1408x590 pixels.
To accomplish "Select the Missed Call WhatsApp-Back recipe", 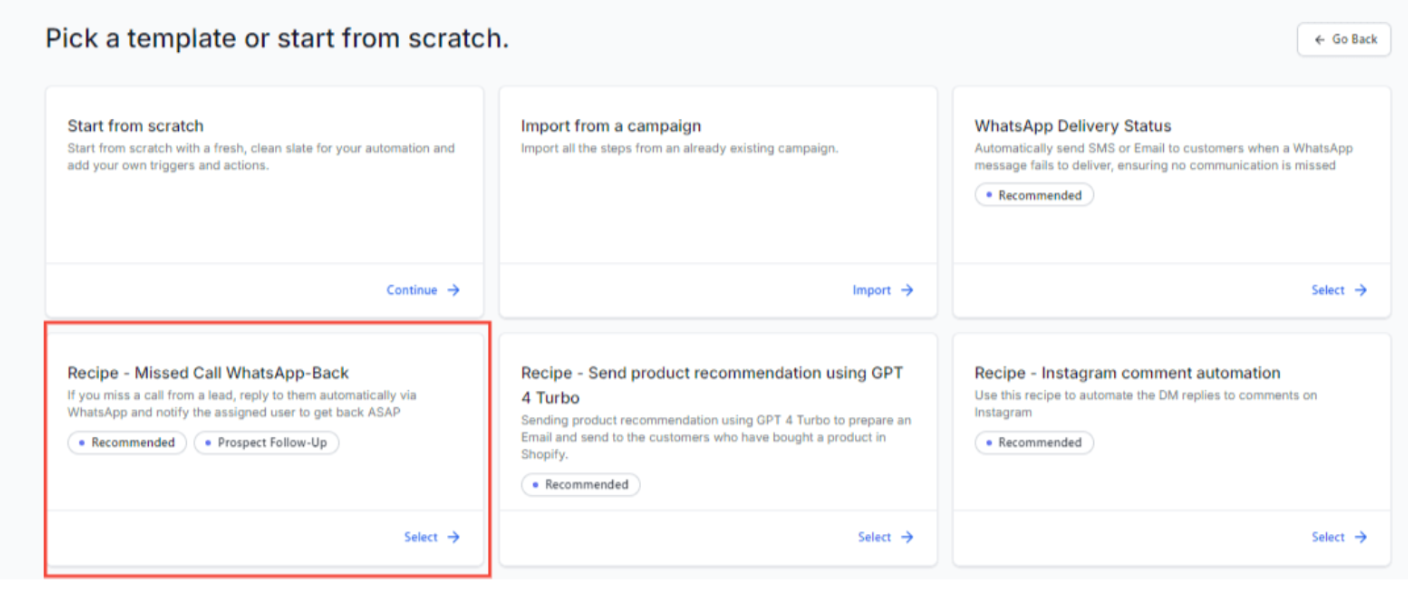I will tap(421, 537).
